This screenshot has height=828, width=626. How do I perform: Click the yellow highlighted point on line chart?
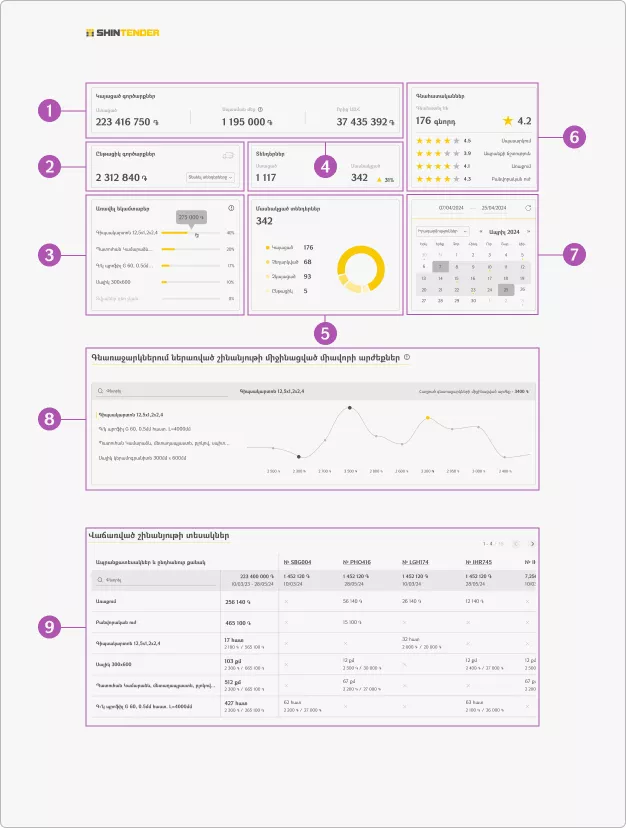pos(428,417)
